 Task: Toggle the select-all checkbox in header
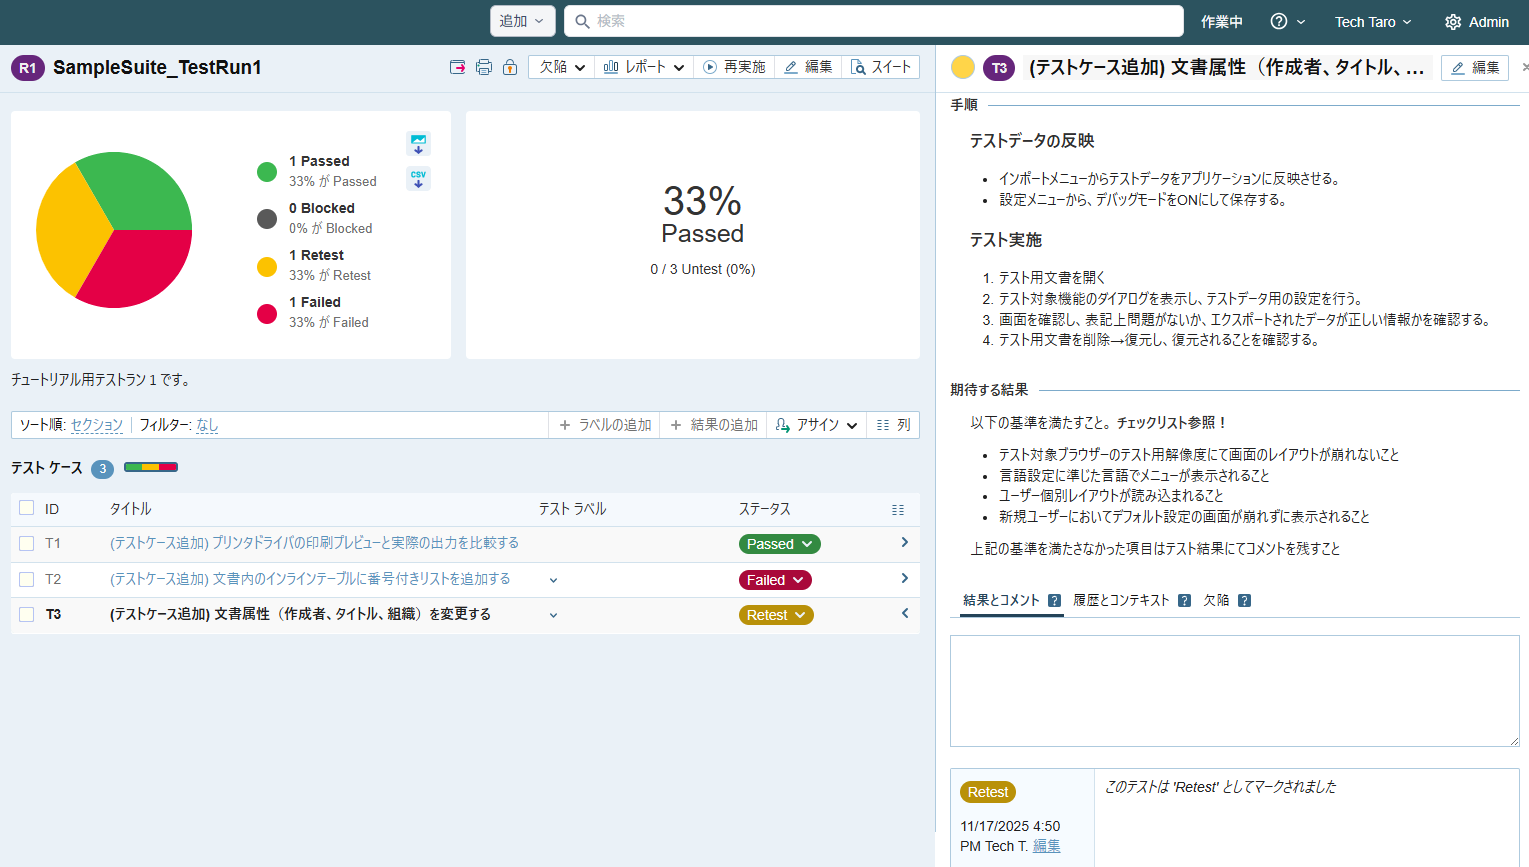27,508
